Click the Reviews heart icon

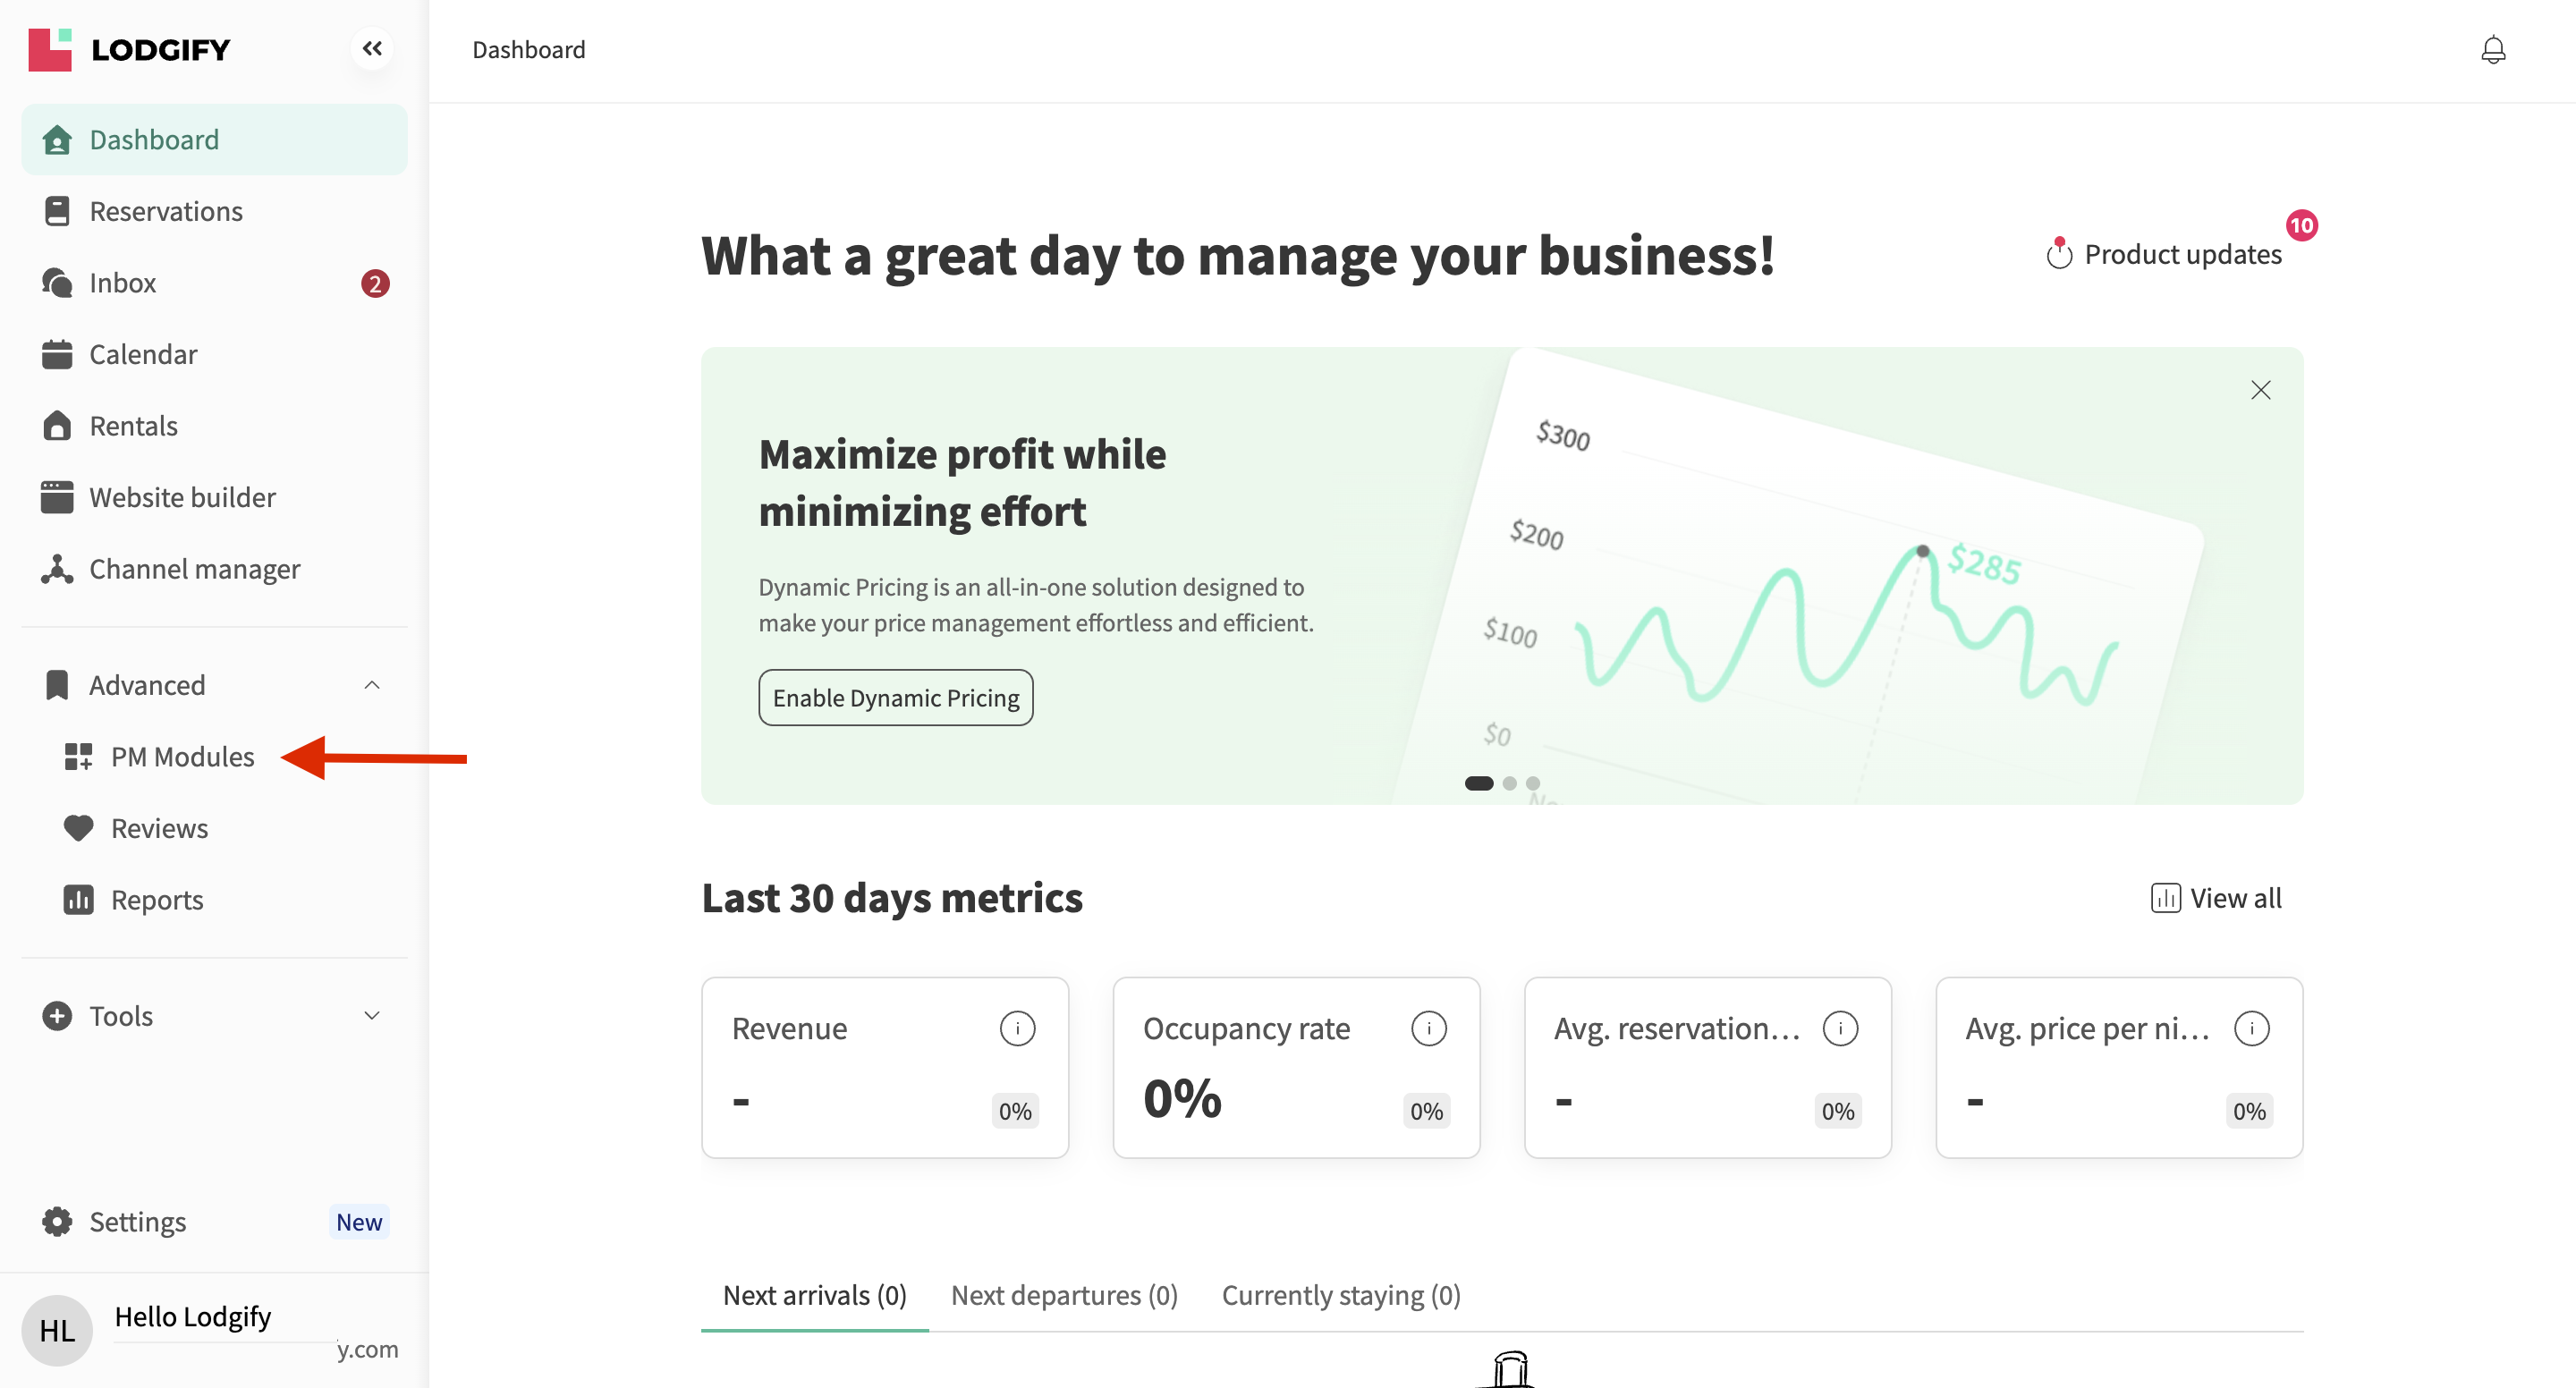tap(78, 828)
